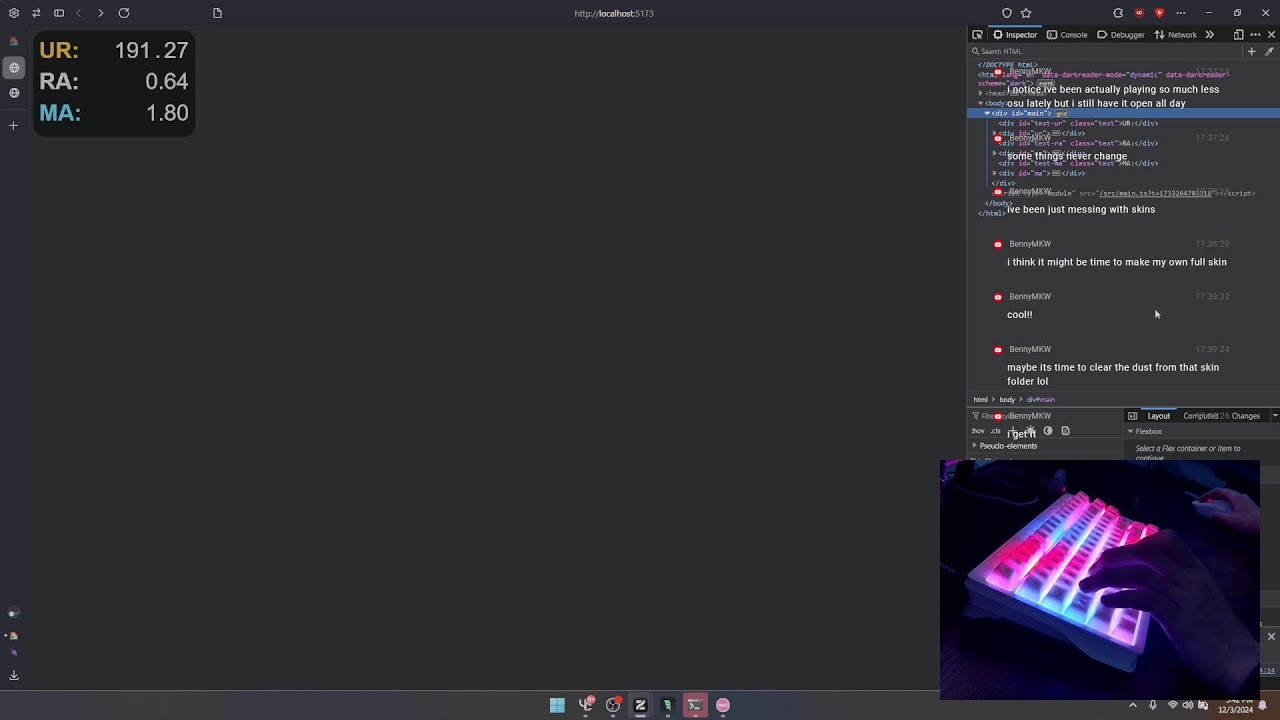Toggle the sidebar layout icon
1280x720 pixels.
(59, 13)
